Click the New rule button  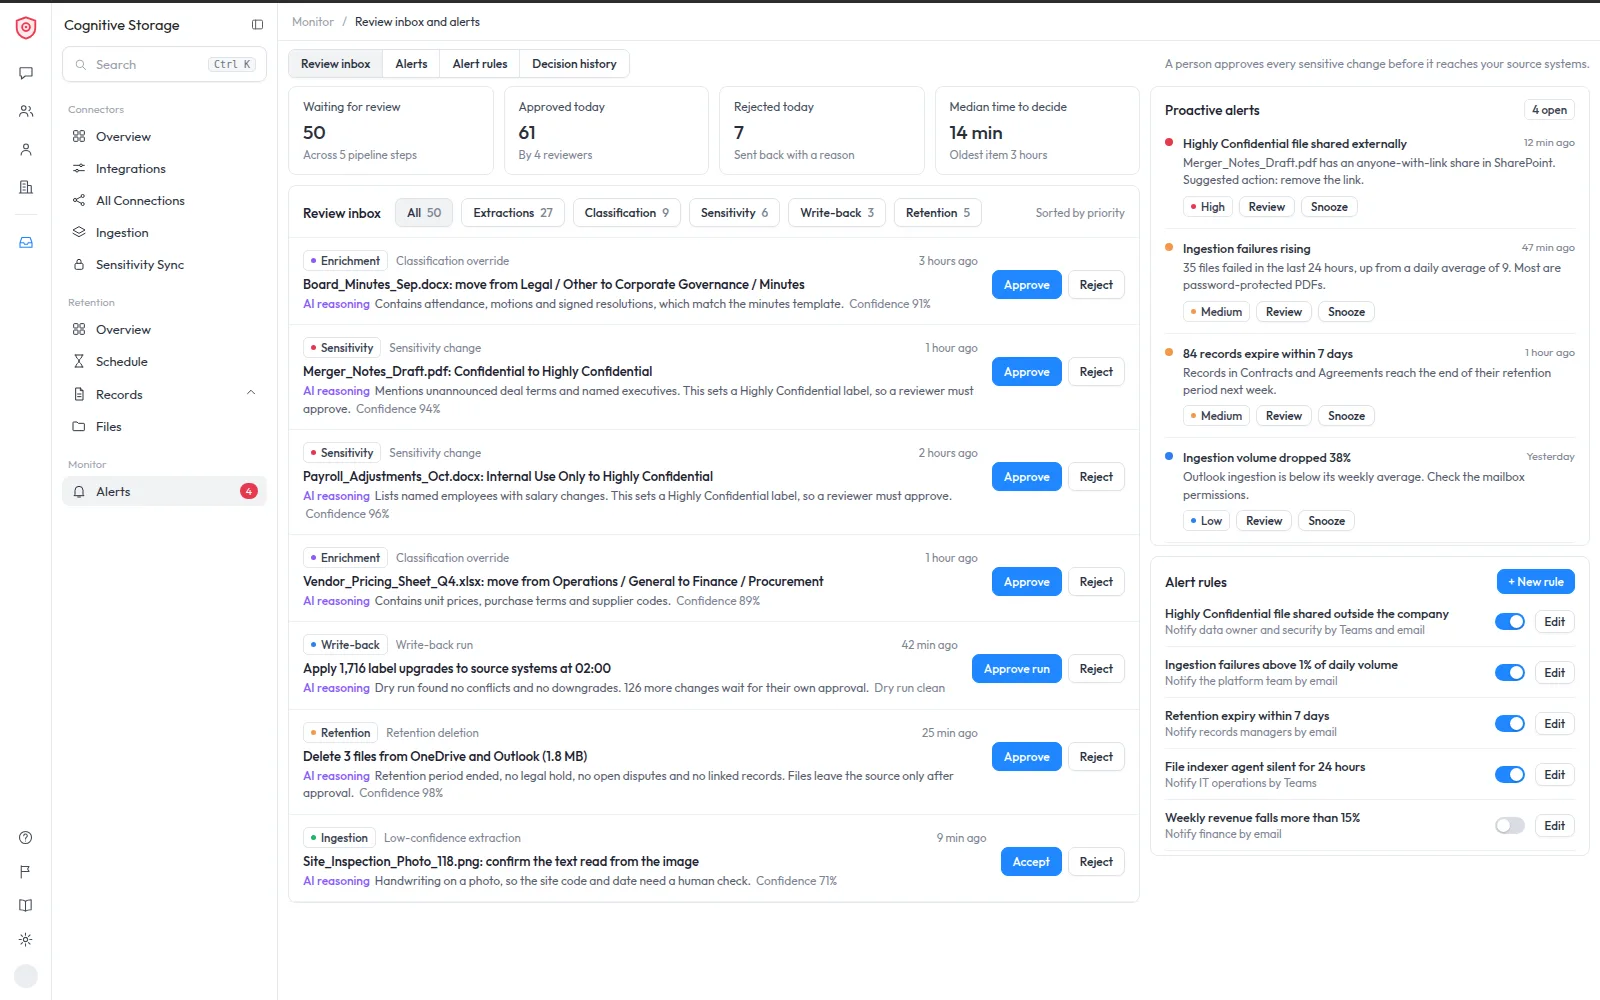click(x=1536, y=582)
